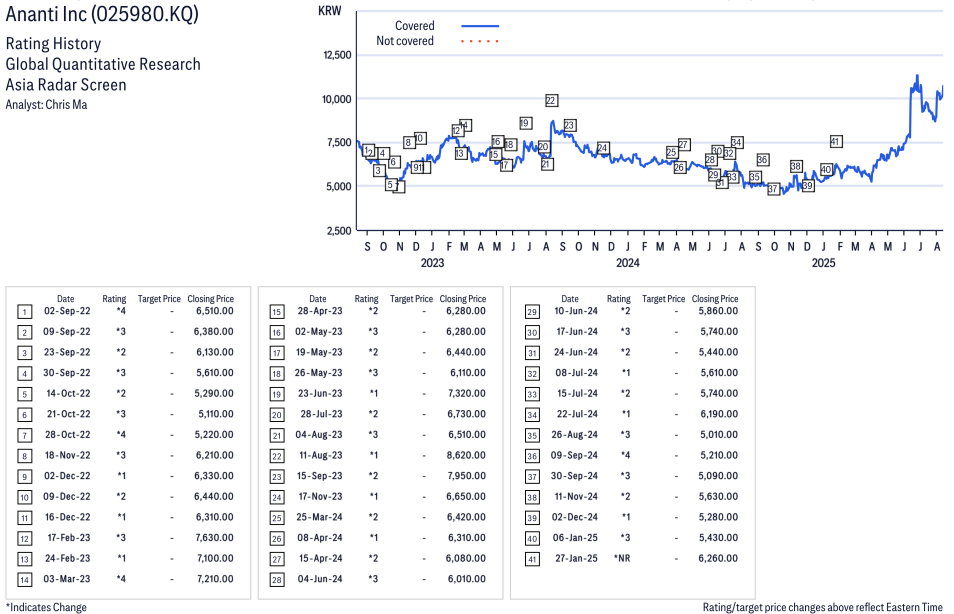Click rating marker 6 on the chart
The height and width of the screenshot is (614, 954).
(394, 162)
